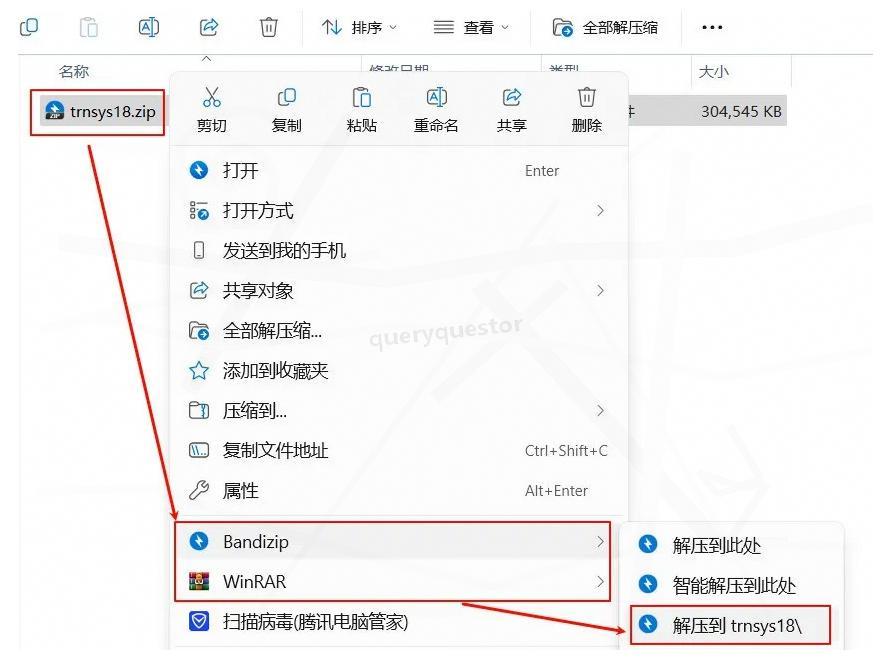Select the trnsys18.zip file
This screenshot has height=661, width=892.
coord(97,112)
